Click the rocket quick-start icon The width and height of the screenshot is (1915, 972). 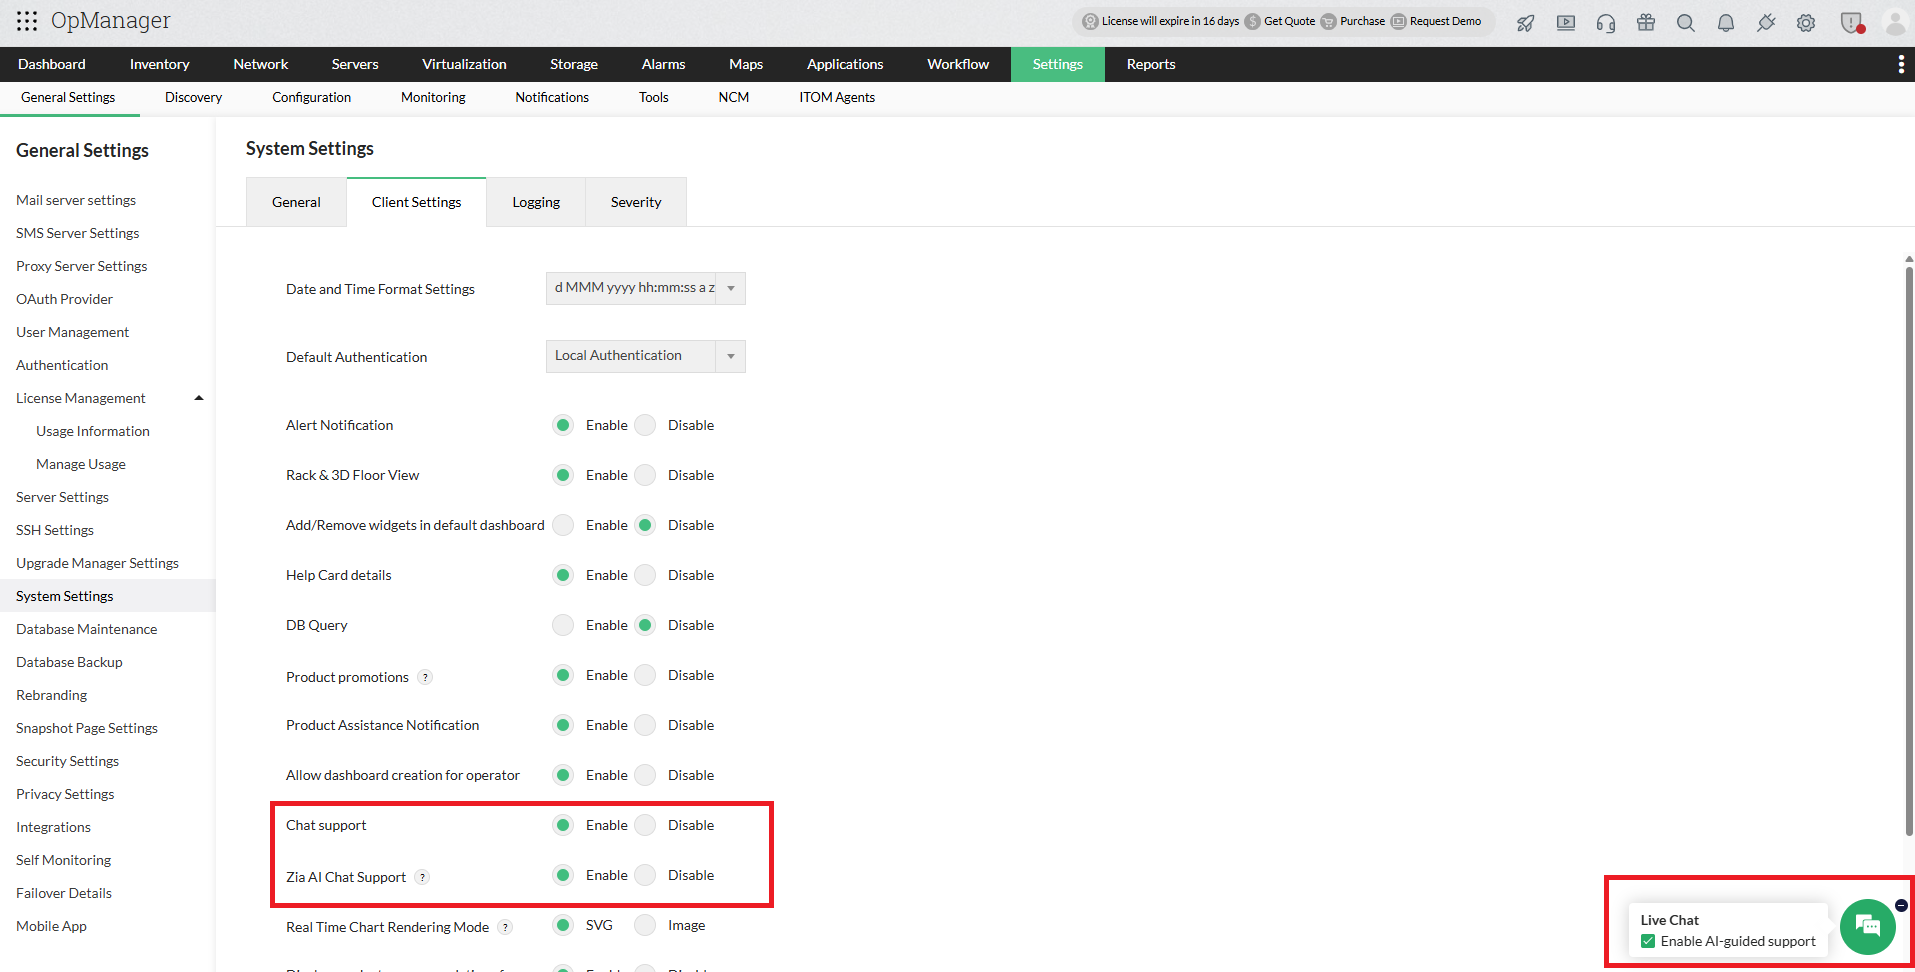1526,23
